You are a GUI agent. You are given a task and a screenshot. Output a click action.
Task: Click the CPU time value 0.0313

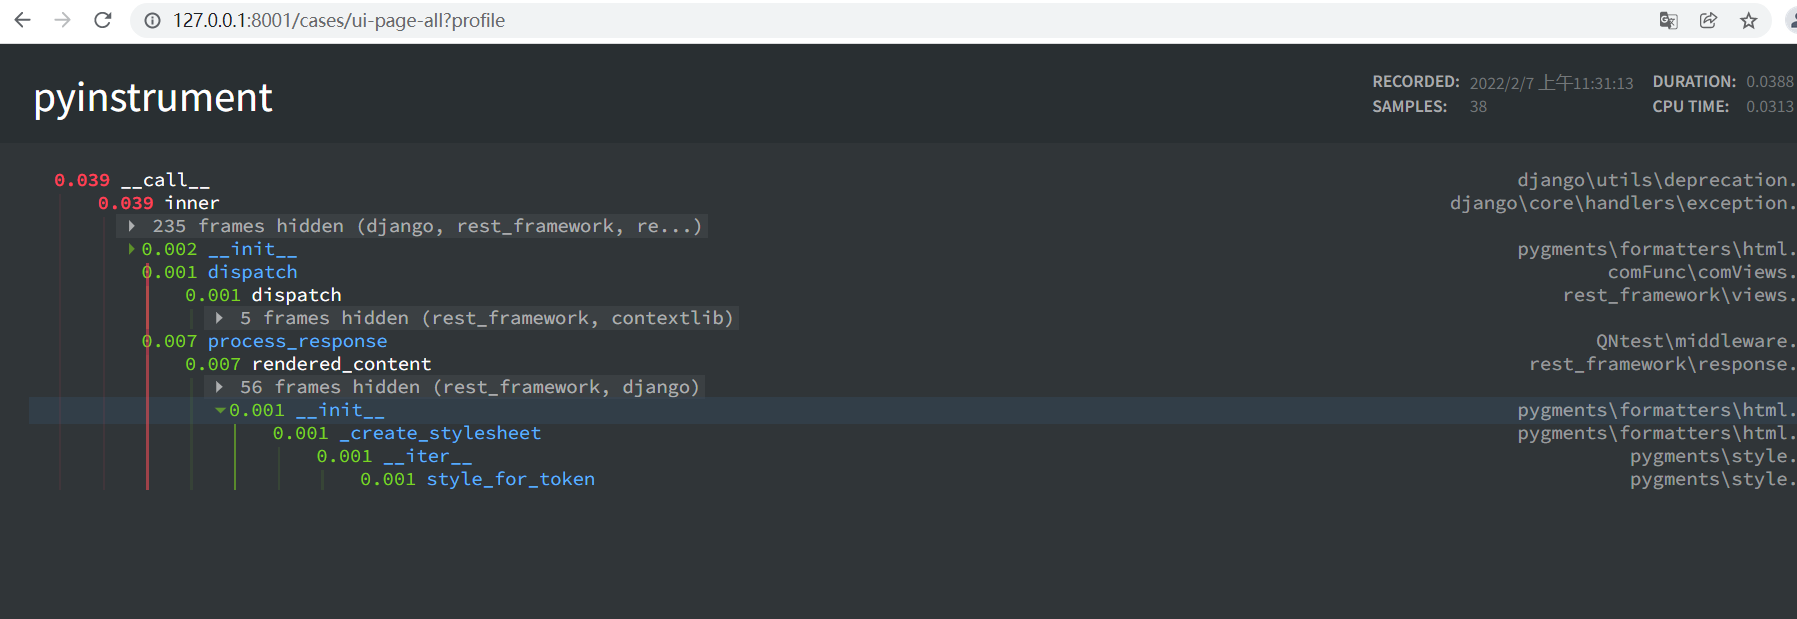click(x=1770, y=107)
